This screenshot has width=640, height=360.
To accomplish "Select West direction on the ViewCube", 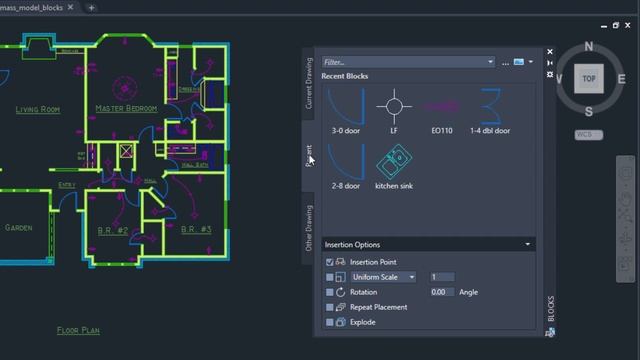I will [x=559, y=79].
